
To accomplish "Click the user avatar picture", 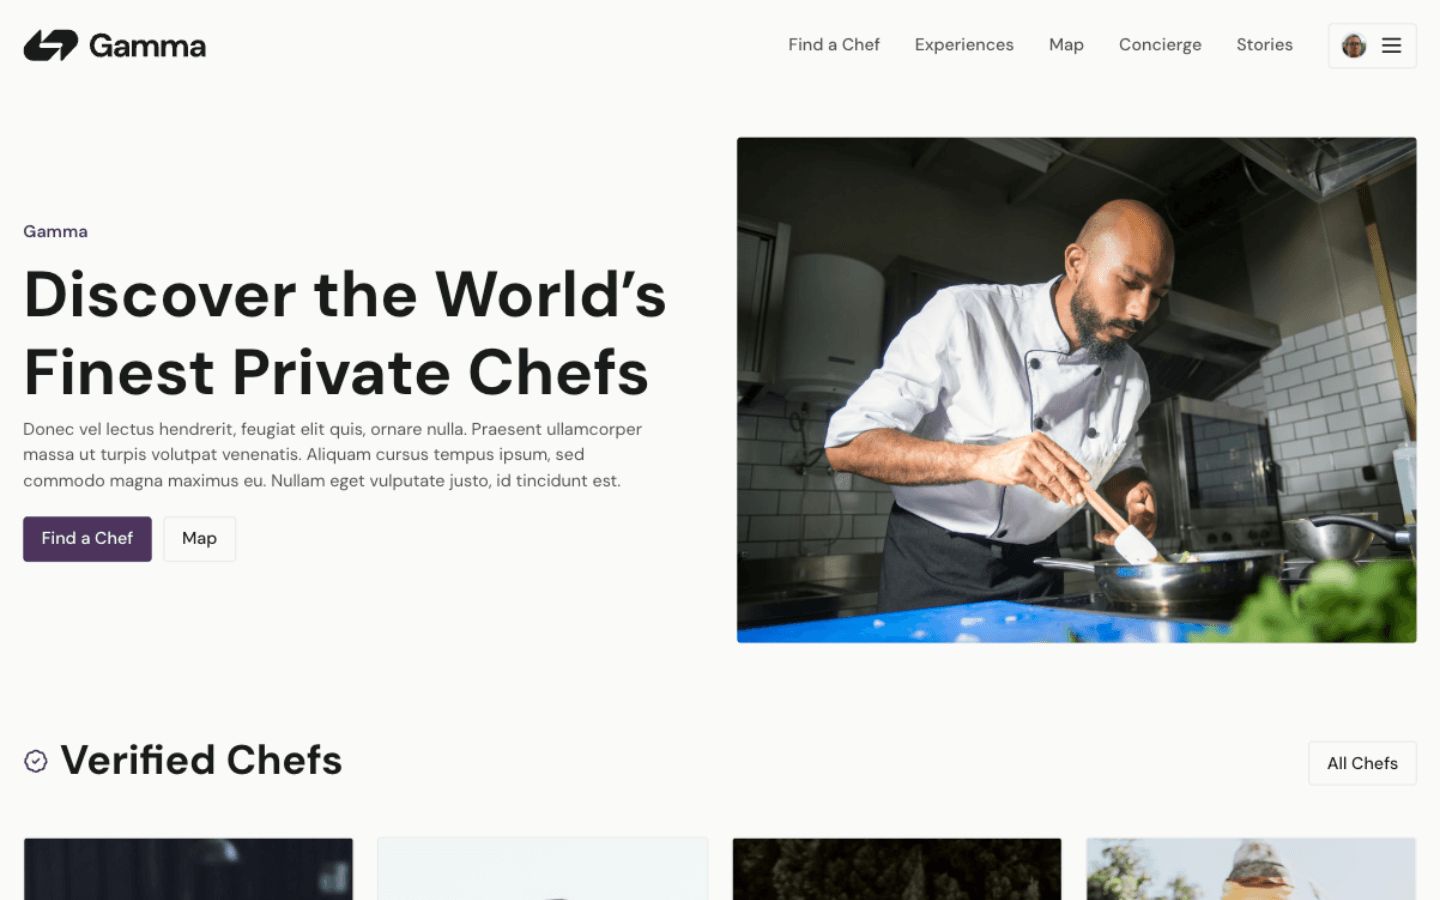I will click(1354, 46).
